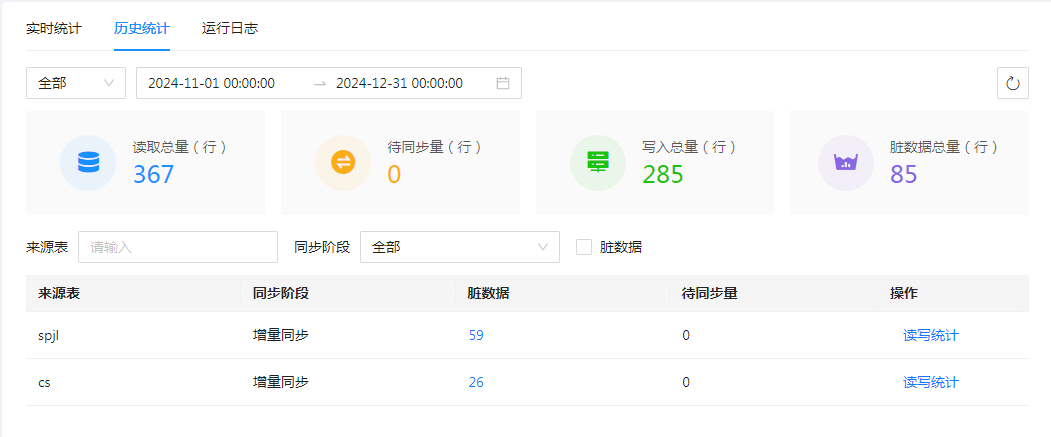The image size is (1051, 437).
Task: Click the refresh icon button
Action: pyautogui.click(x=1012, y=83)
